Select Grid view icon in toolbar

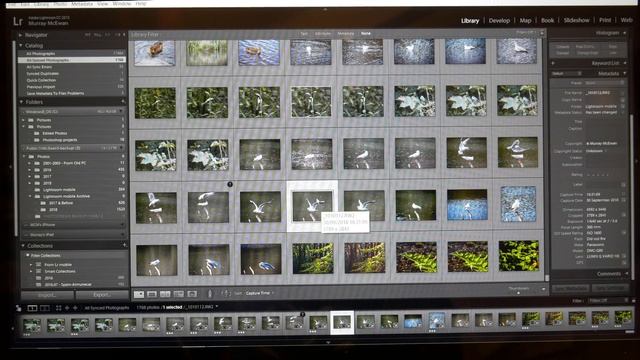[139, 294]
